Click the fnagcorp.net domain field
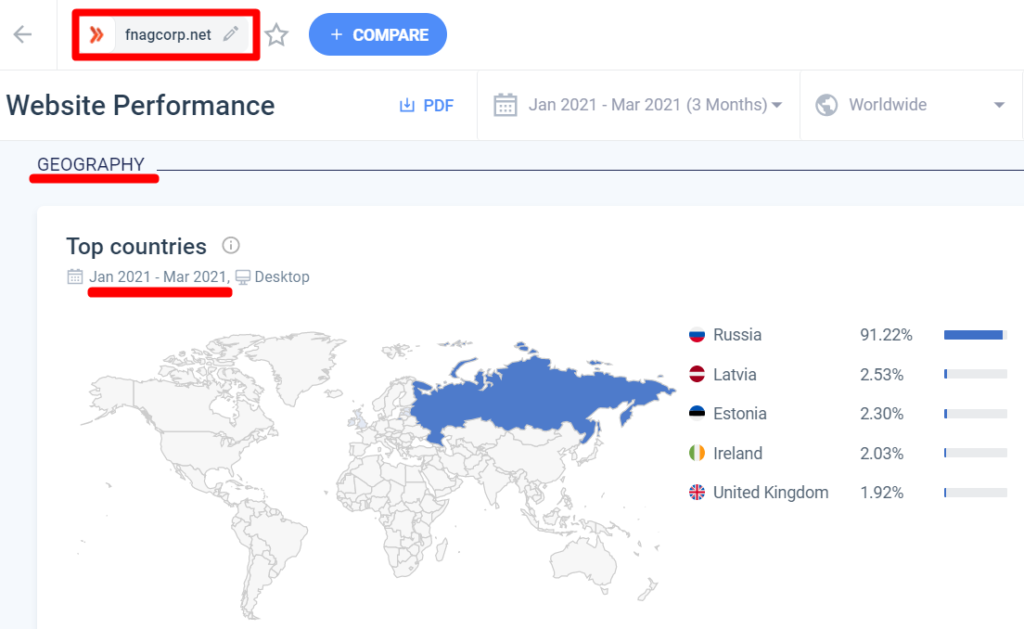 [x=167, y=35]
